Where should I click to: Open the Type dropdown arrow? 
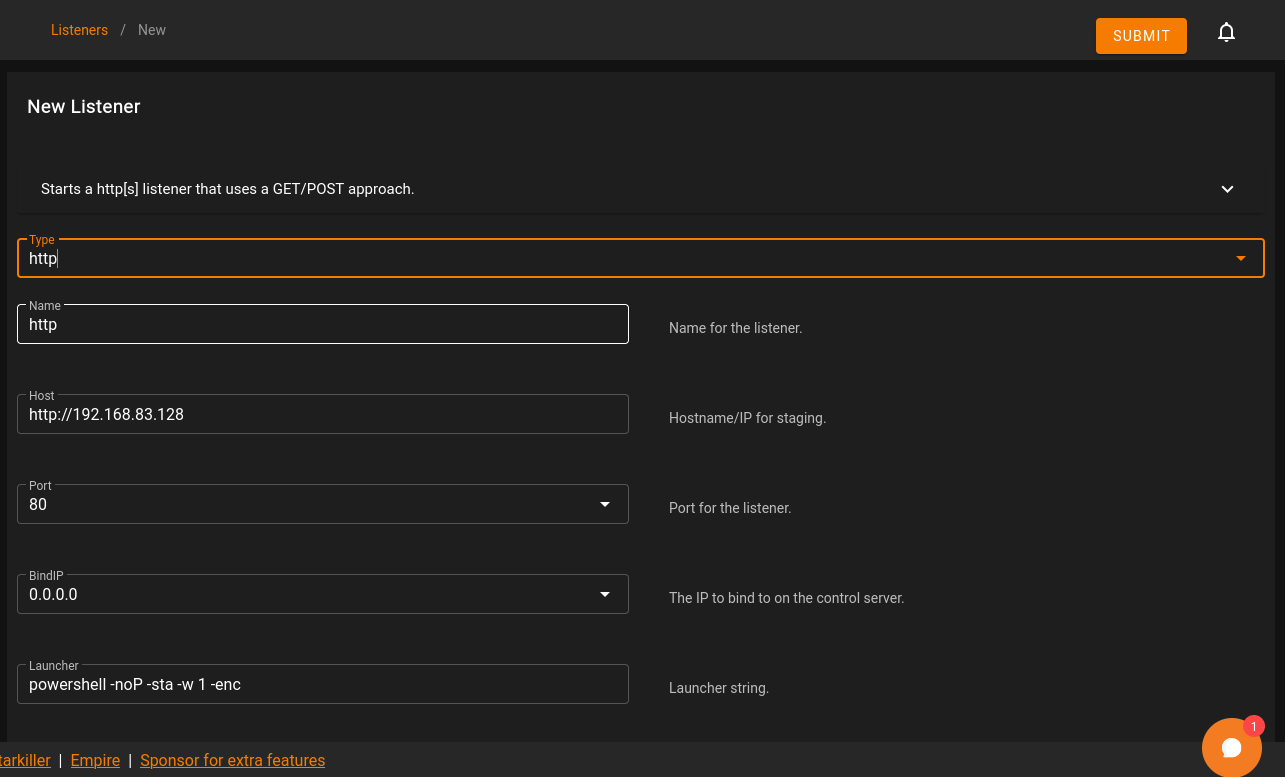coord(1241,258)
